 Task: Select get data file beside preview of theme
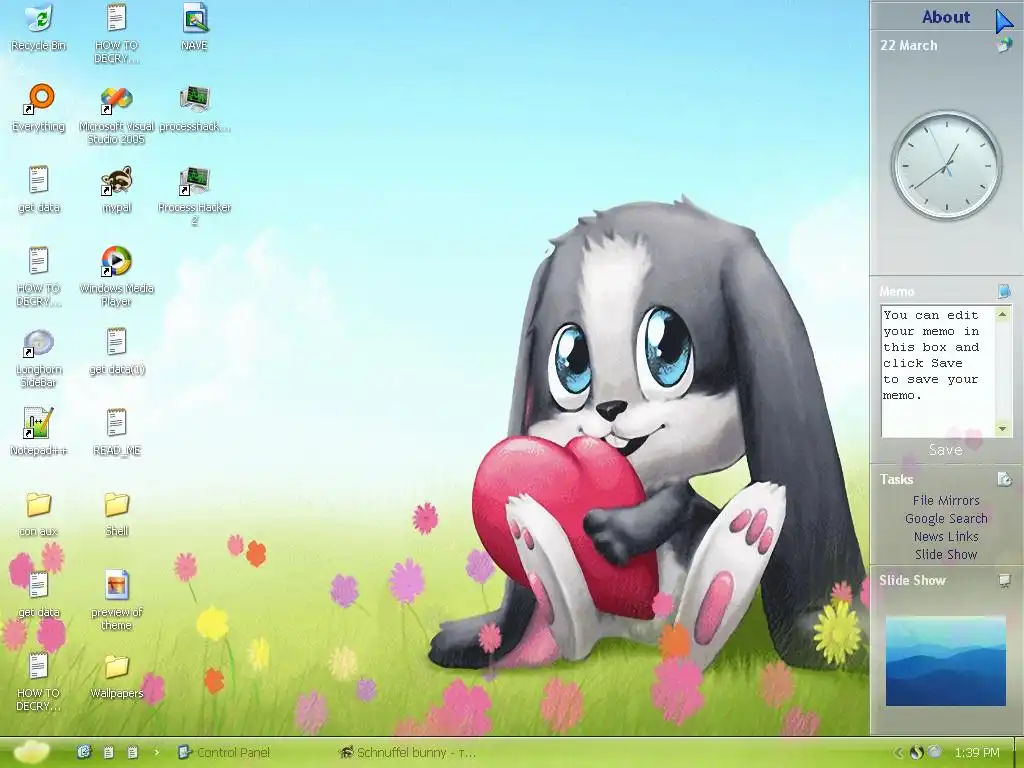[x=39, y=594]
